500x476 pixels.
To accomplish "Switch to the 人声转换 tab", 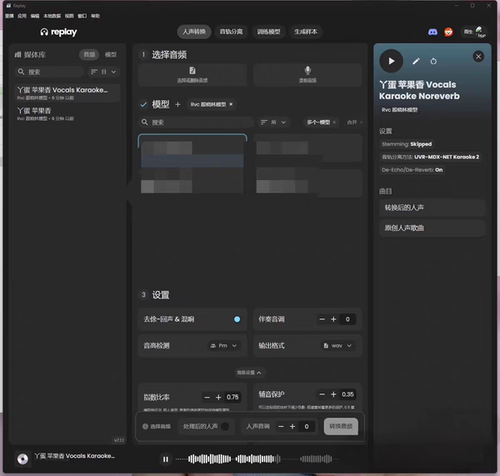I will (x=194, y=32).
